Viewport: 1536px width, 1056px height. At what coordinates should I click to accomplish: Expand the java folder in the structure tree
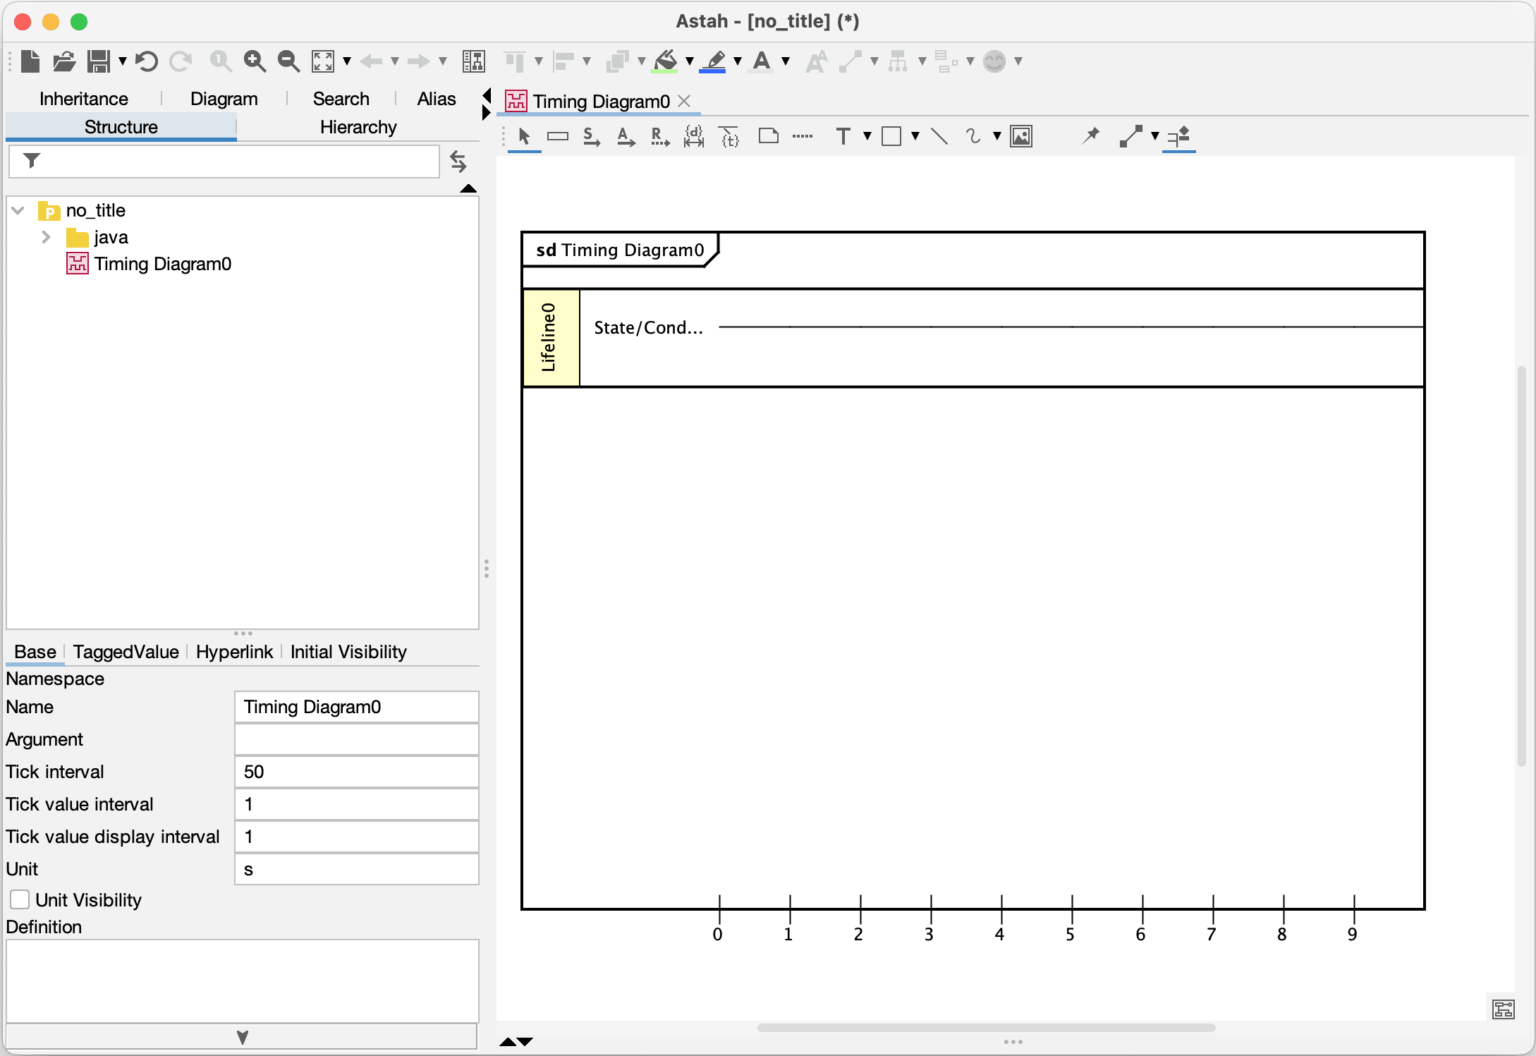click(46, 237)
